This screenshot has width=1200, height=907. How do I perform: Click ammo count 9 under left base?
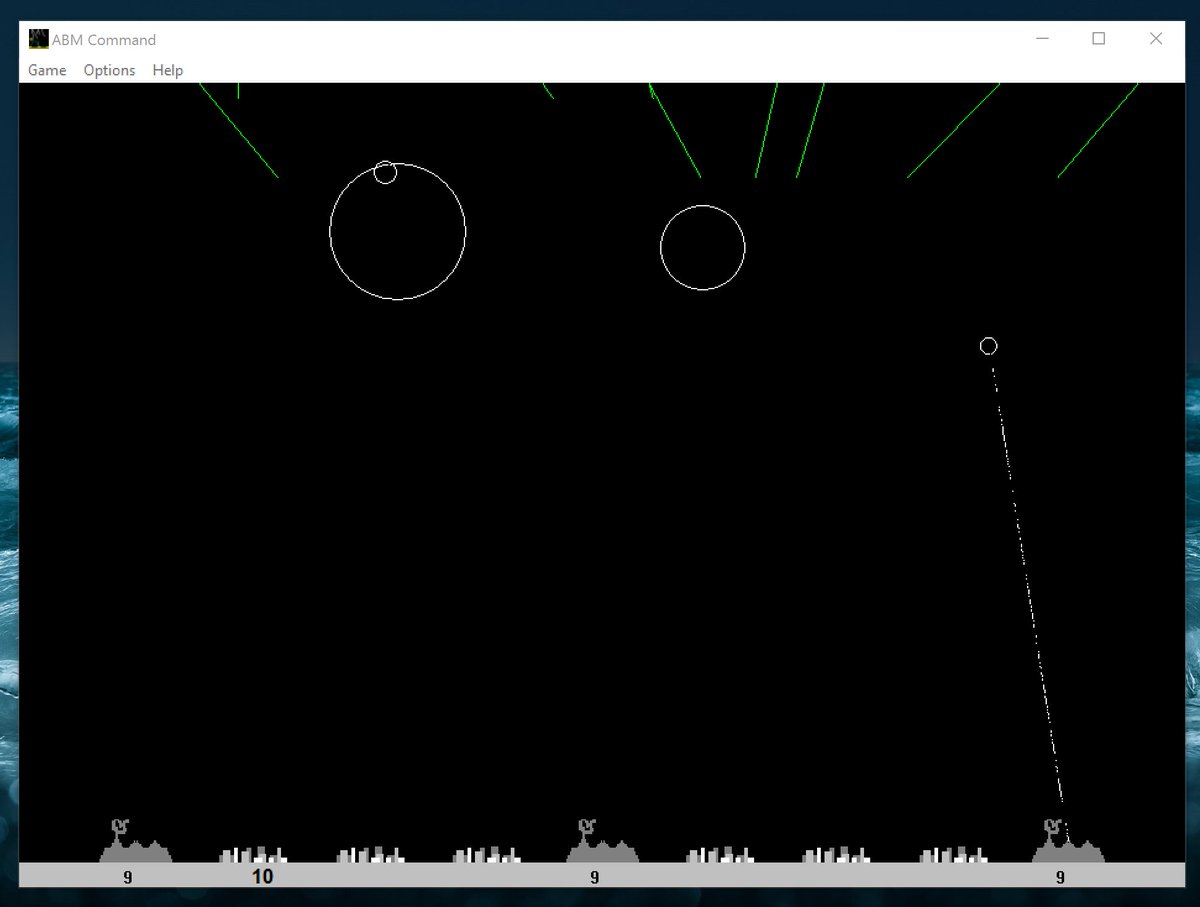click(128, 878)
